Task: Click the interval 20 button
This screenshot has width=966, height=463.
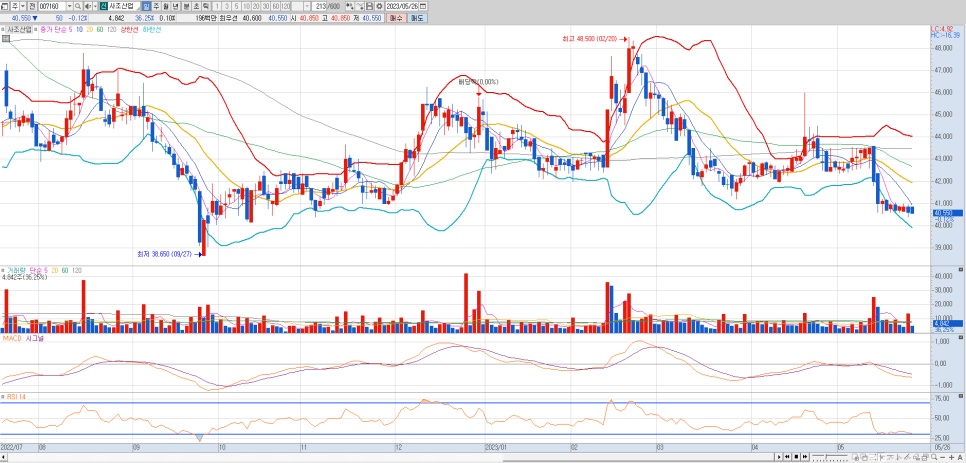Action: point(256,6)
